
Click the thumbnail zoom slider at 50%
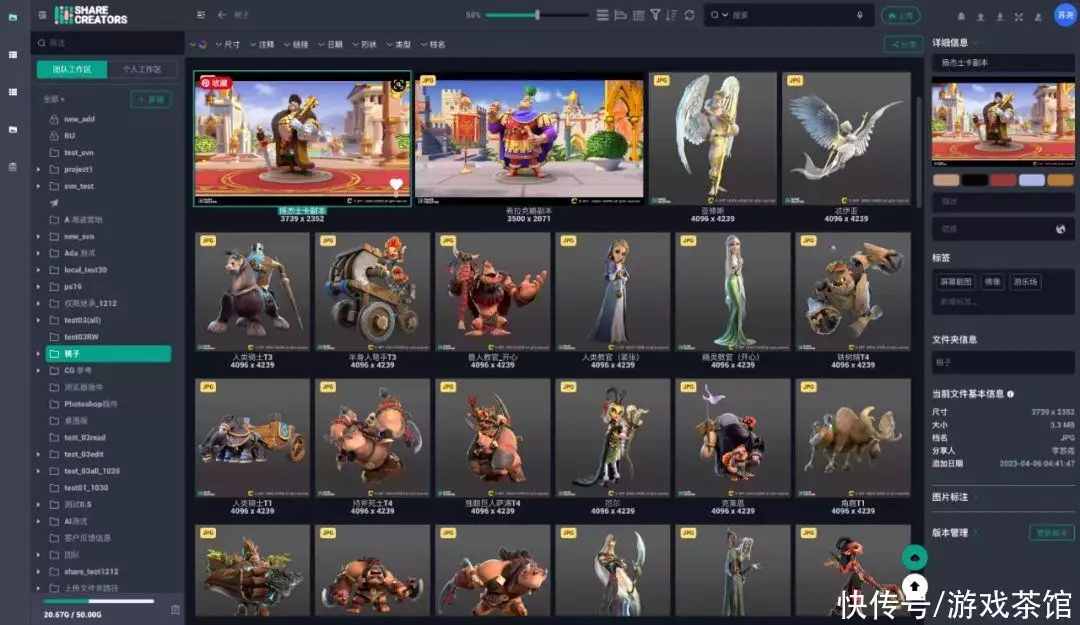537,14
